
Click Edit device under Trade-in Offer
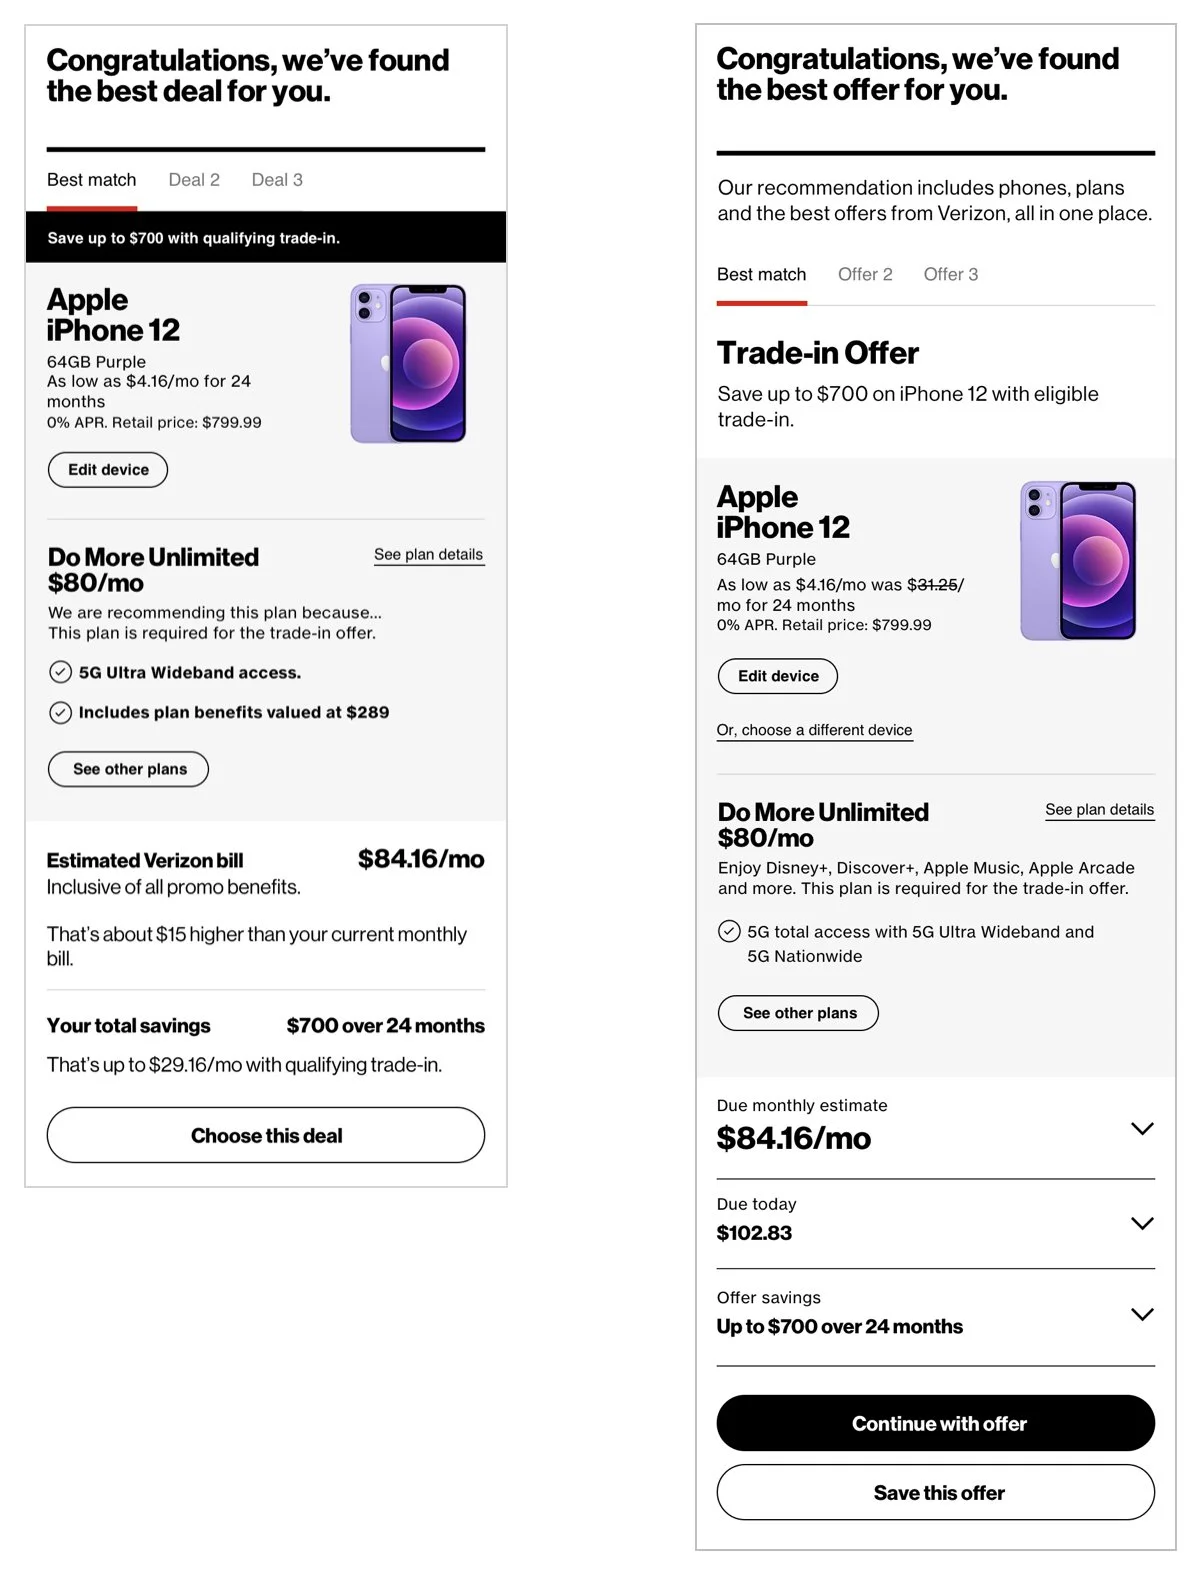coord(778,676)
